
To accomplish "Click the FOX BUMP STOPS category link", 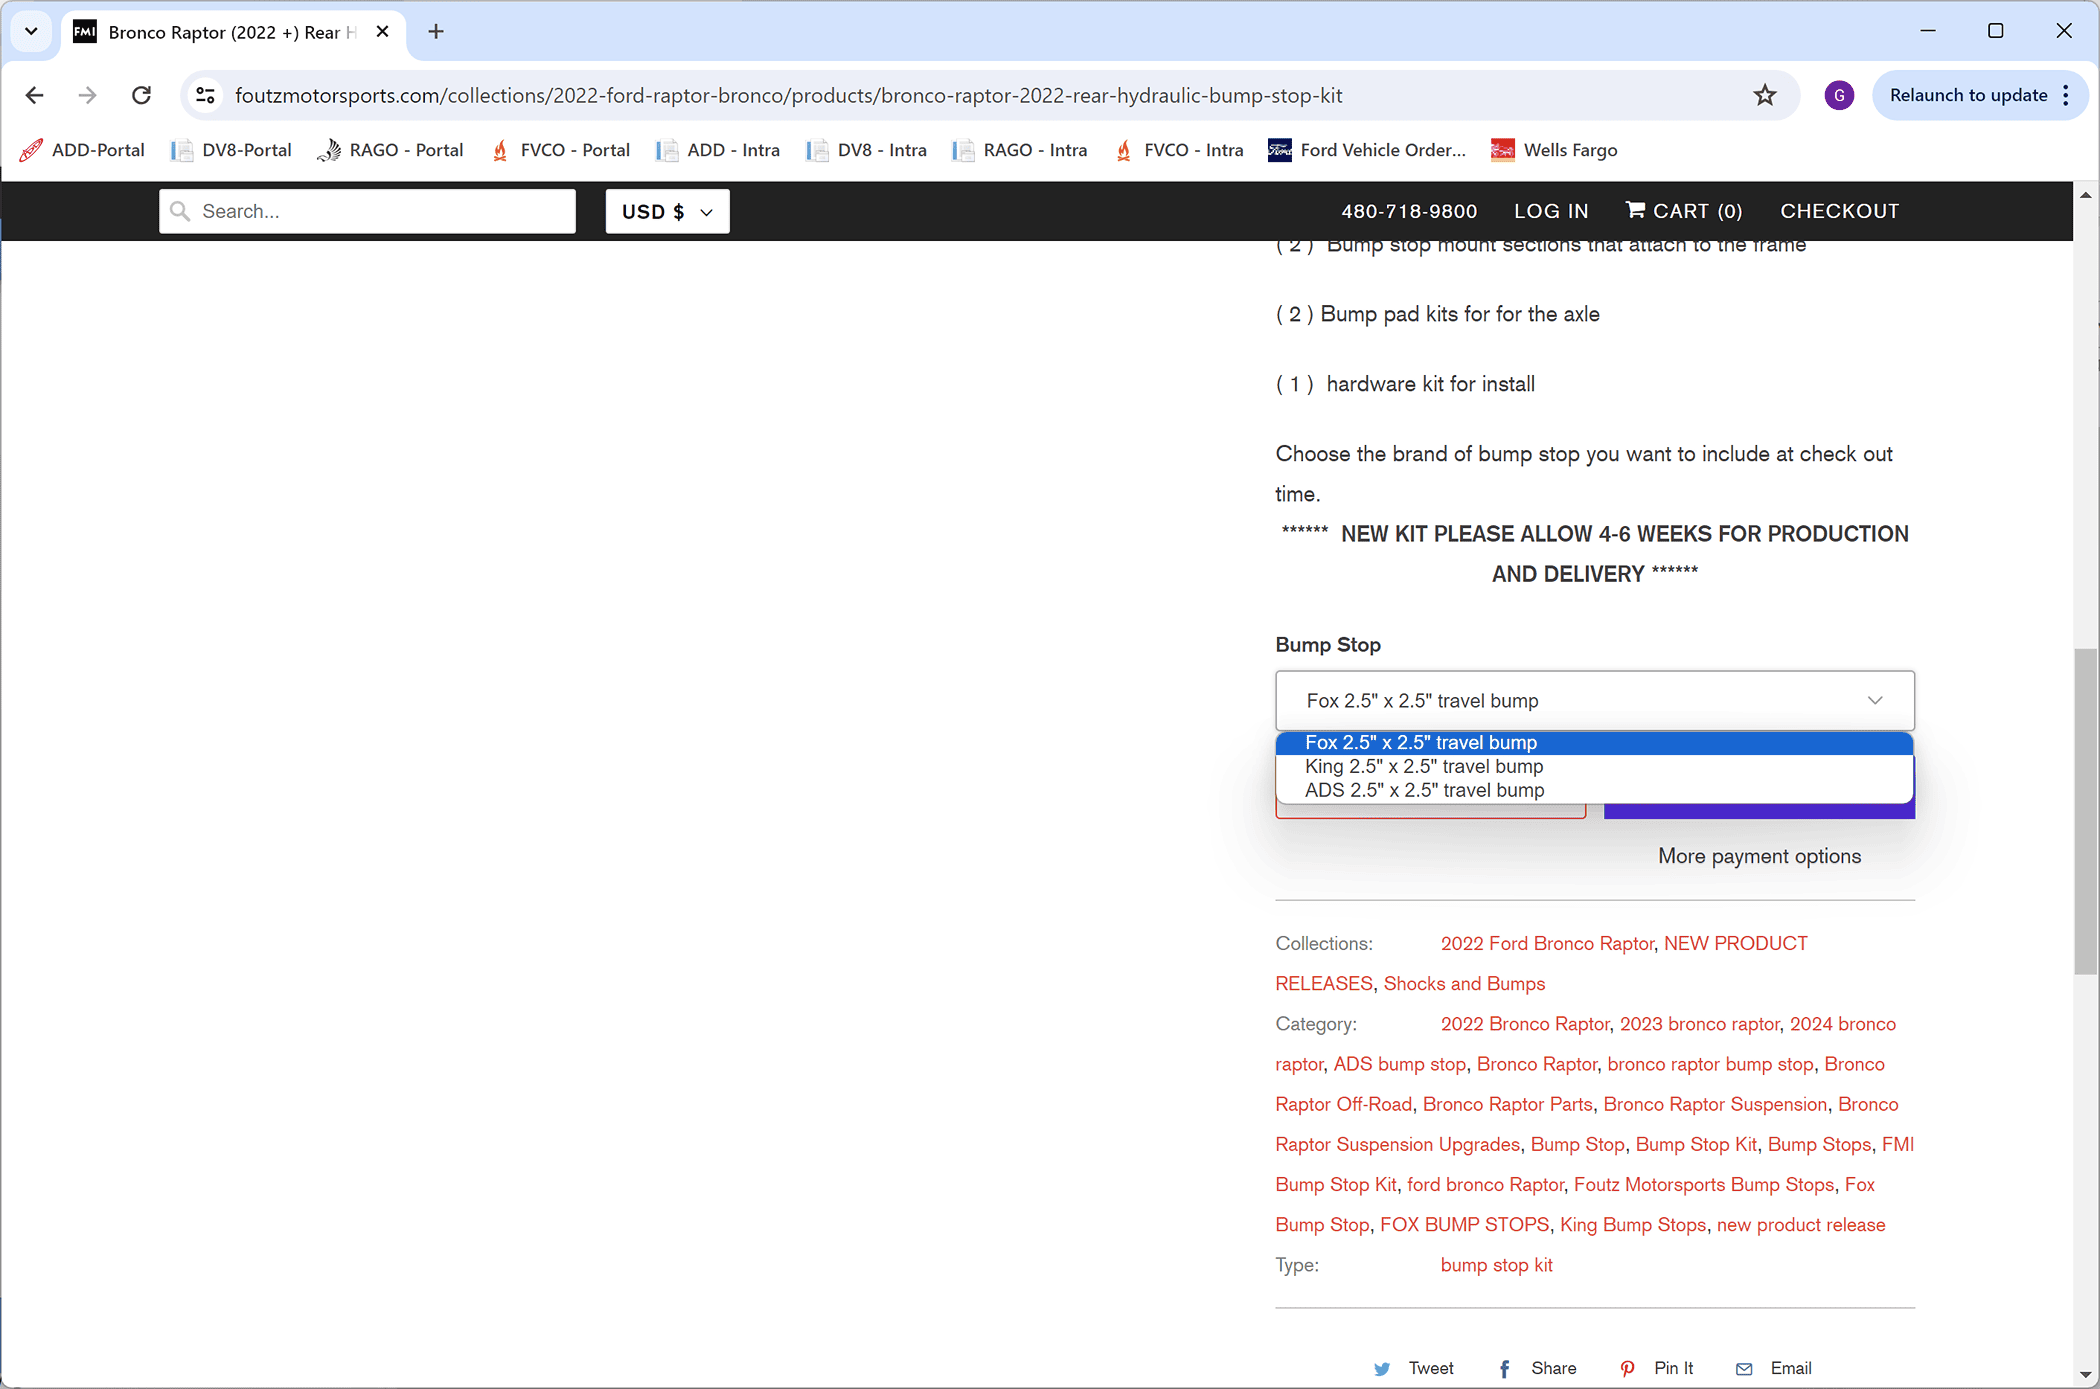I will pos(1464,1225).
